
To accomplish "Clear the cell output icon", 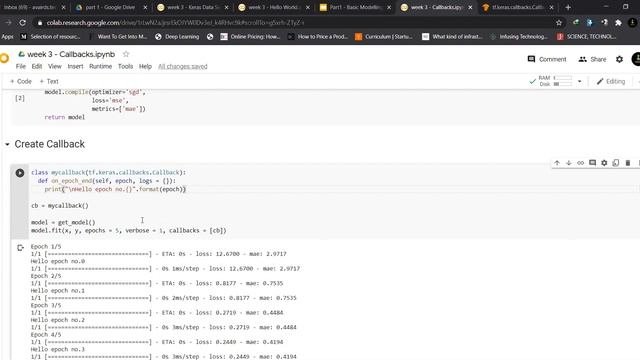I will click(x=20, y=247).
